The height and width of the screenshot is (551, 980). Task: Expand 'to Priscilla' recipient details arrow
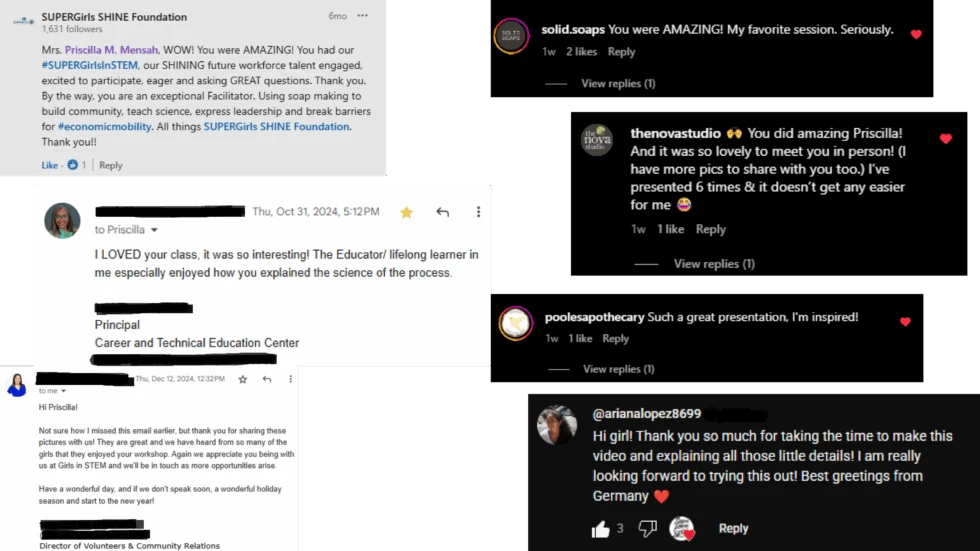(154, 230)
